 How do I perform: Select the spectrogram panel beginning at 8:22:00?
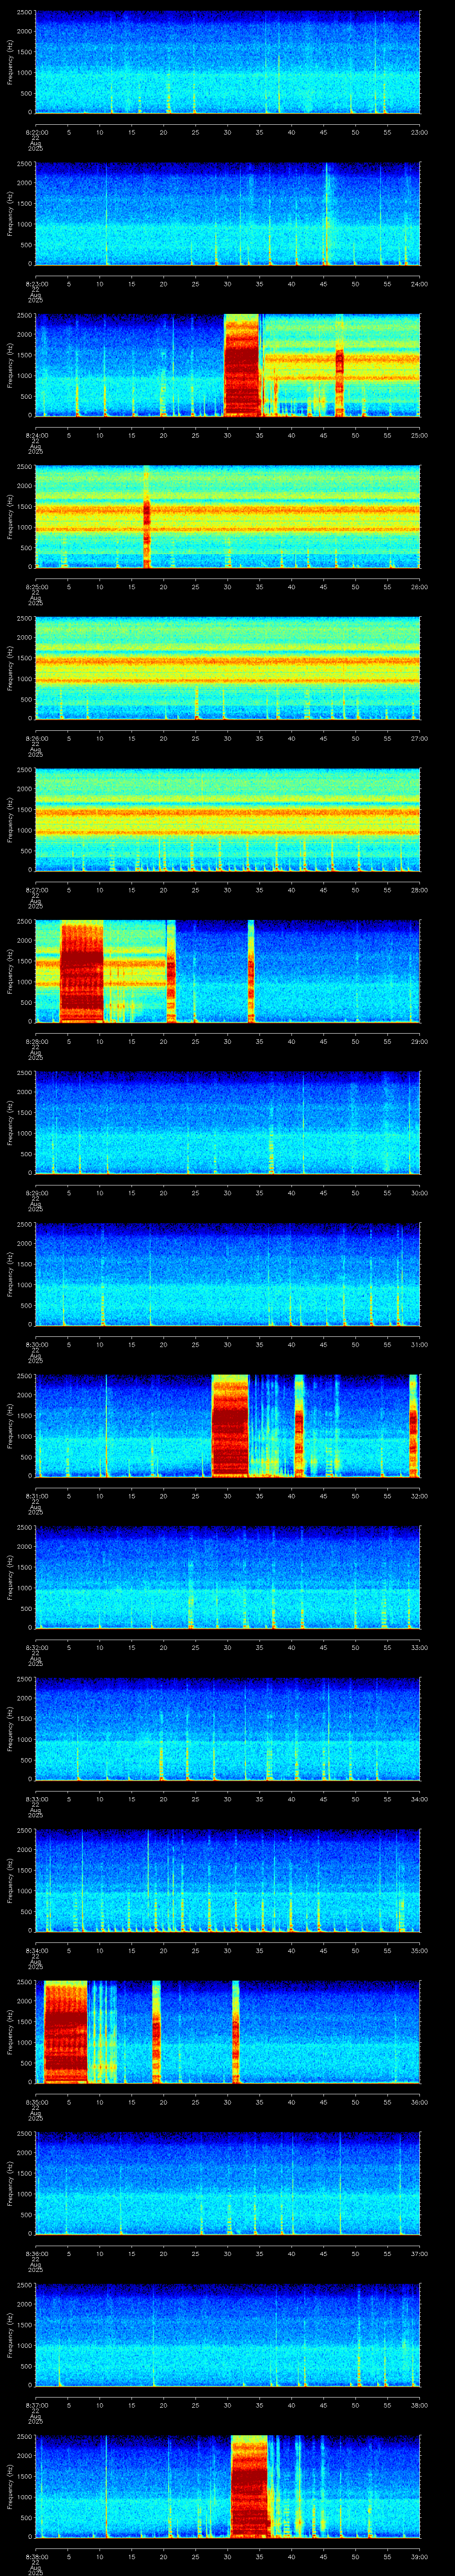227,62
